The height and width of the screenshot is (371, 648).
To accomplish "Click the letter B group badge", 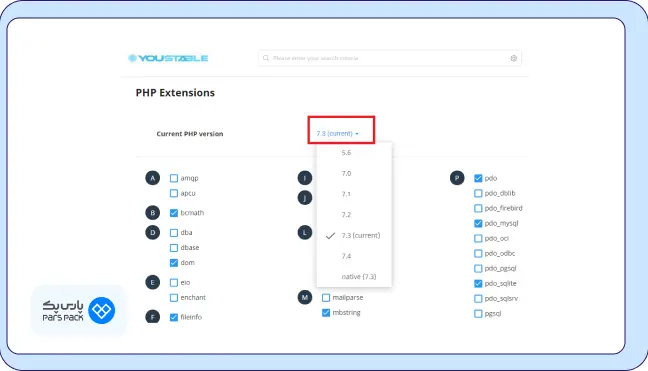I will [x=152, y=213].
